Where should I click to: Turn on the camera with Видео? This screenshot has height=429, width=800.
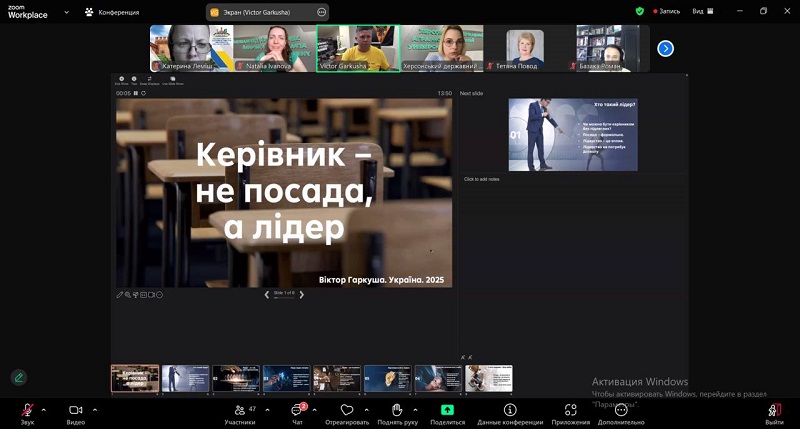pyautogui.click(x=76, y=410)
